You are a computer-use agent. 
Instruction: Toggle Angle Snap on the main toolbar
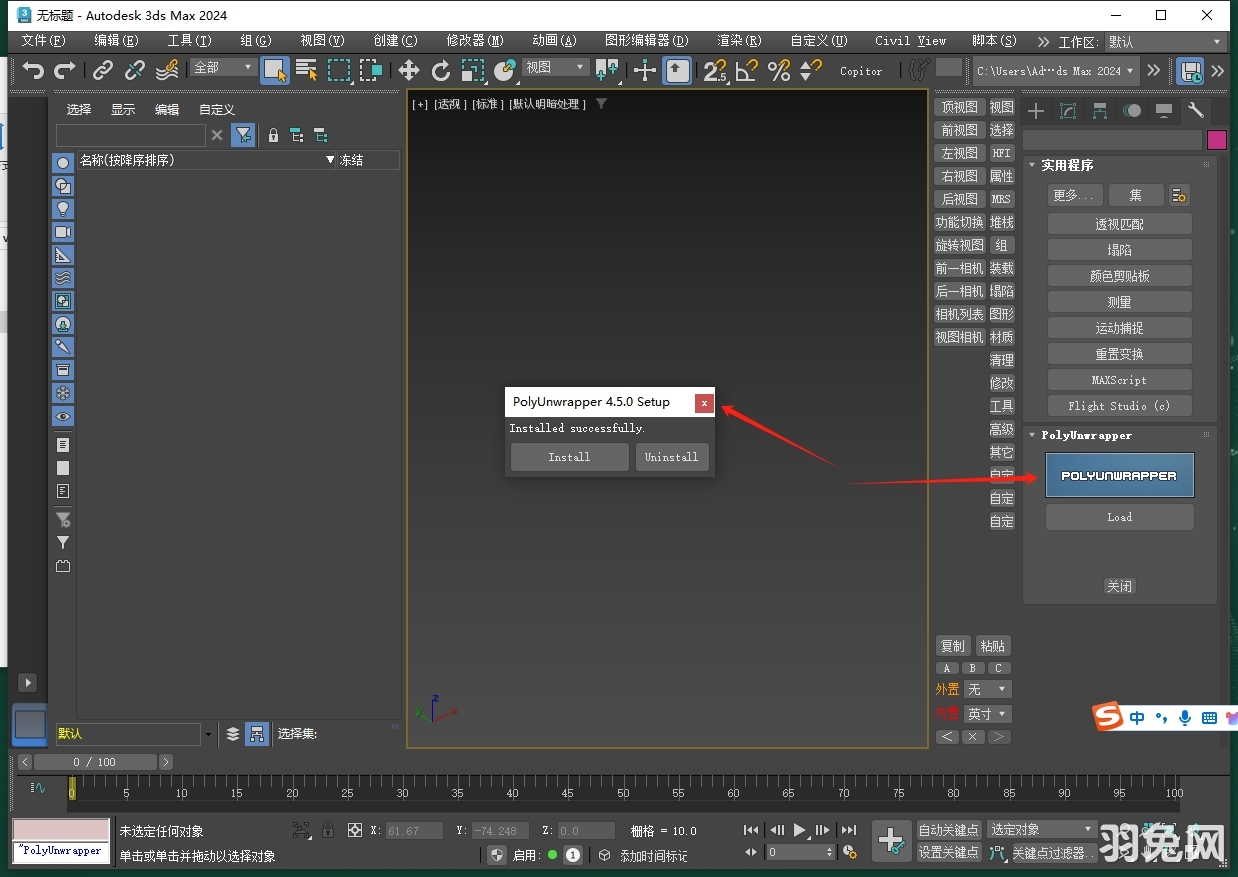[745, 71]
